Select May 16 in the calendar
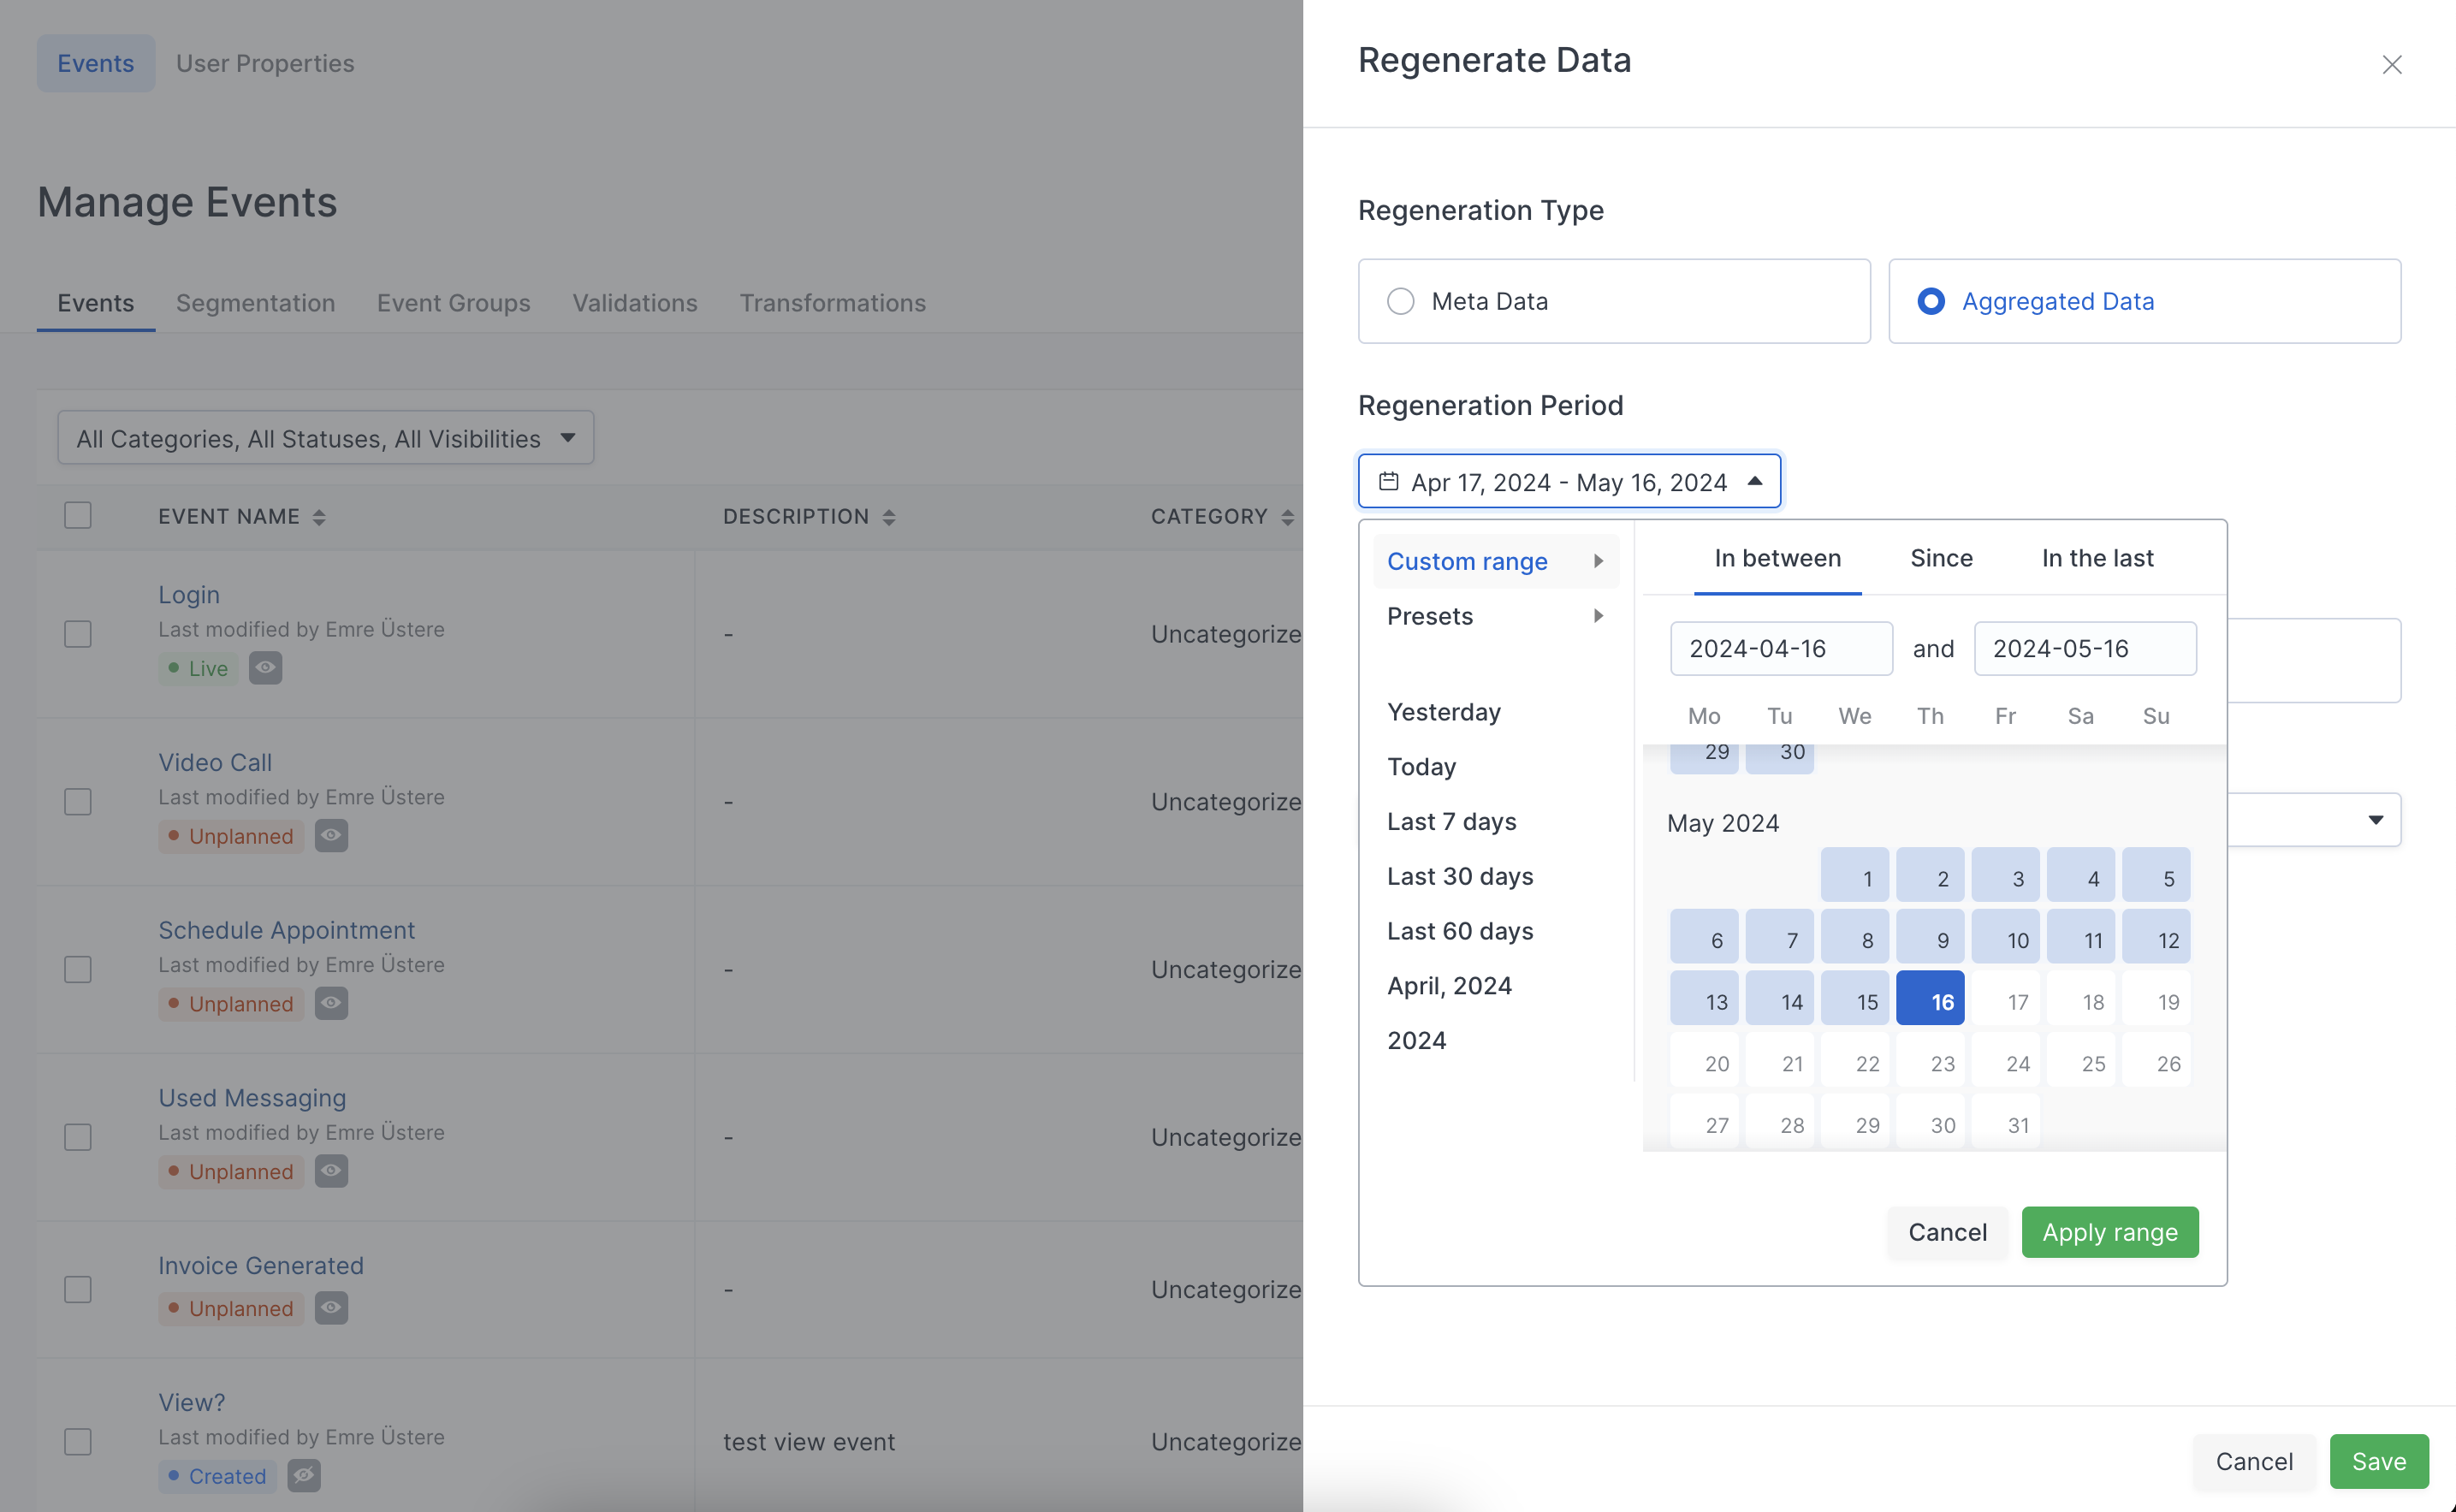 [x=1930, y=999]
